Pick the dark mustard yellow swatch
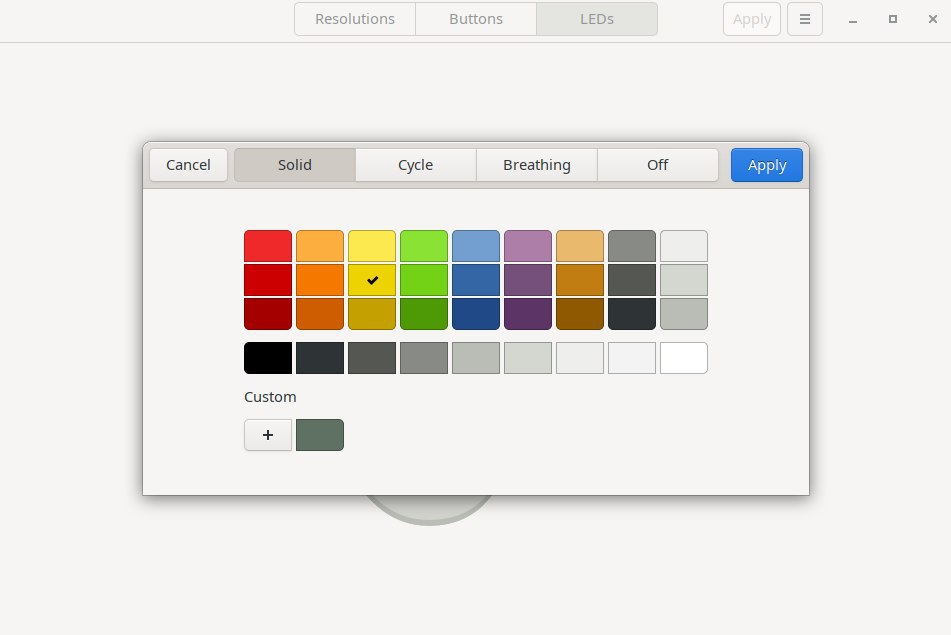This screenshot has height=635, width=951. pyautogui.click(x=372, y=314)
